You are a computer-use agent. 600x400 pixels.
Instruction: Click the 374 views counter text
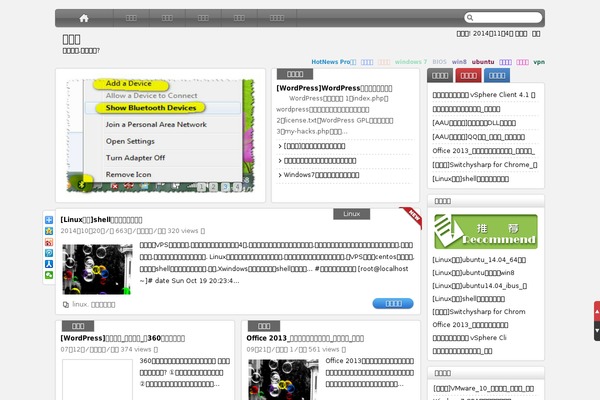pos(136,349)
